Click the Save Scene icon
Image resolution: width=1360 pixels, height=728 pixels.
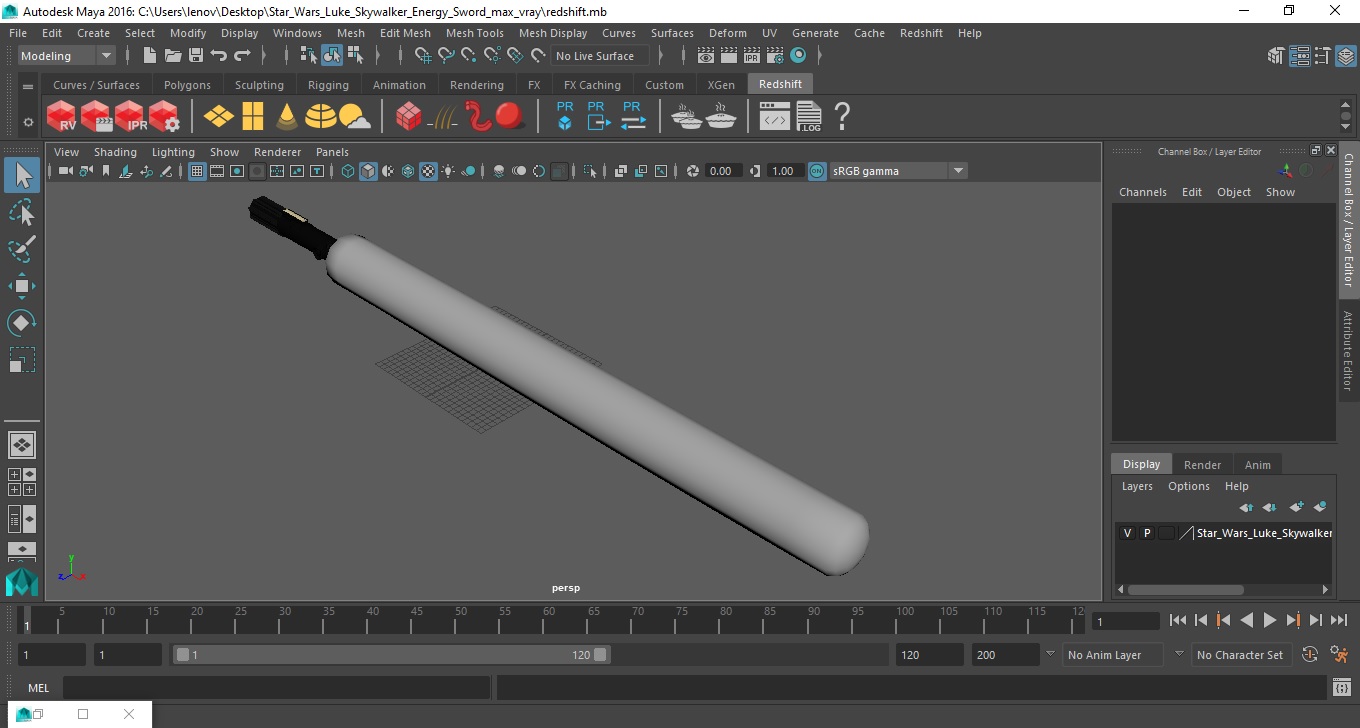196,56
